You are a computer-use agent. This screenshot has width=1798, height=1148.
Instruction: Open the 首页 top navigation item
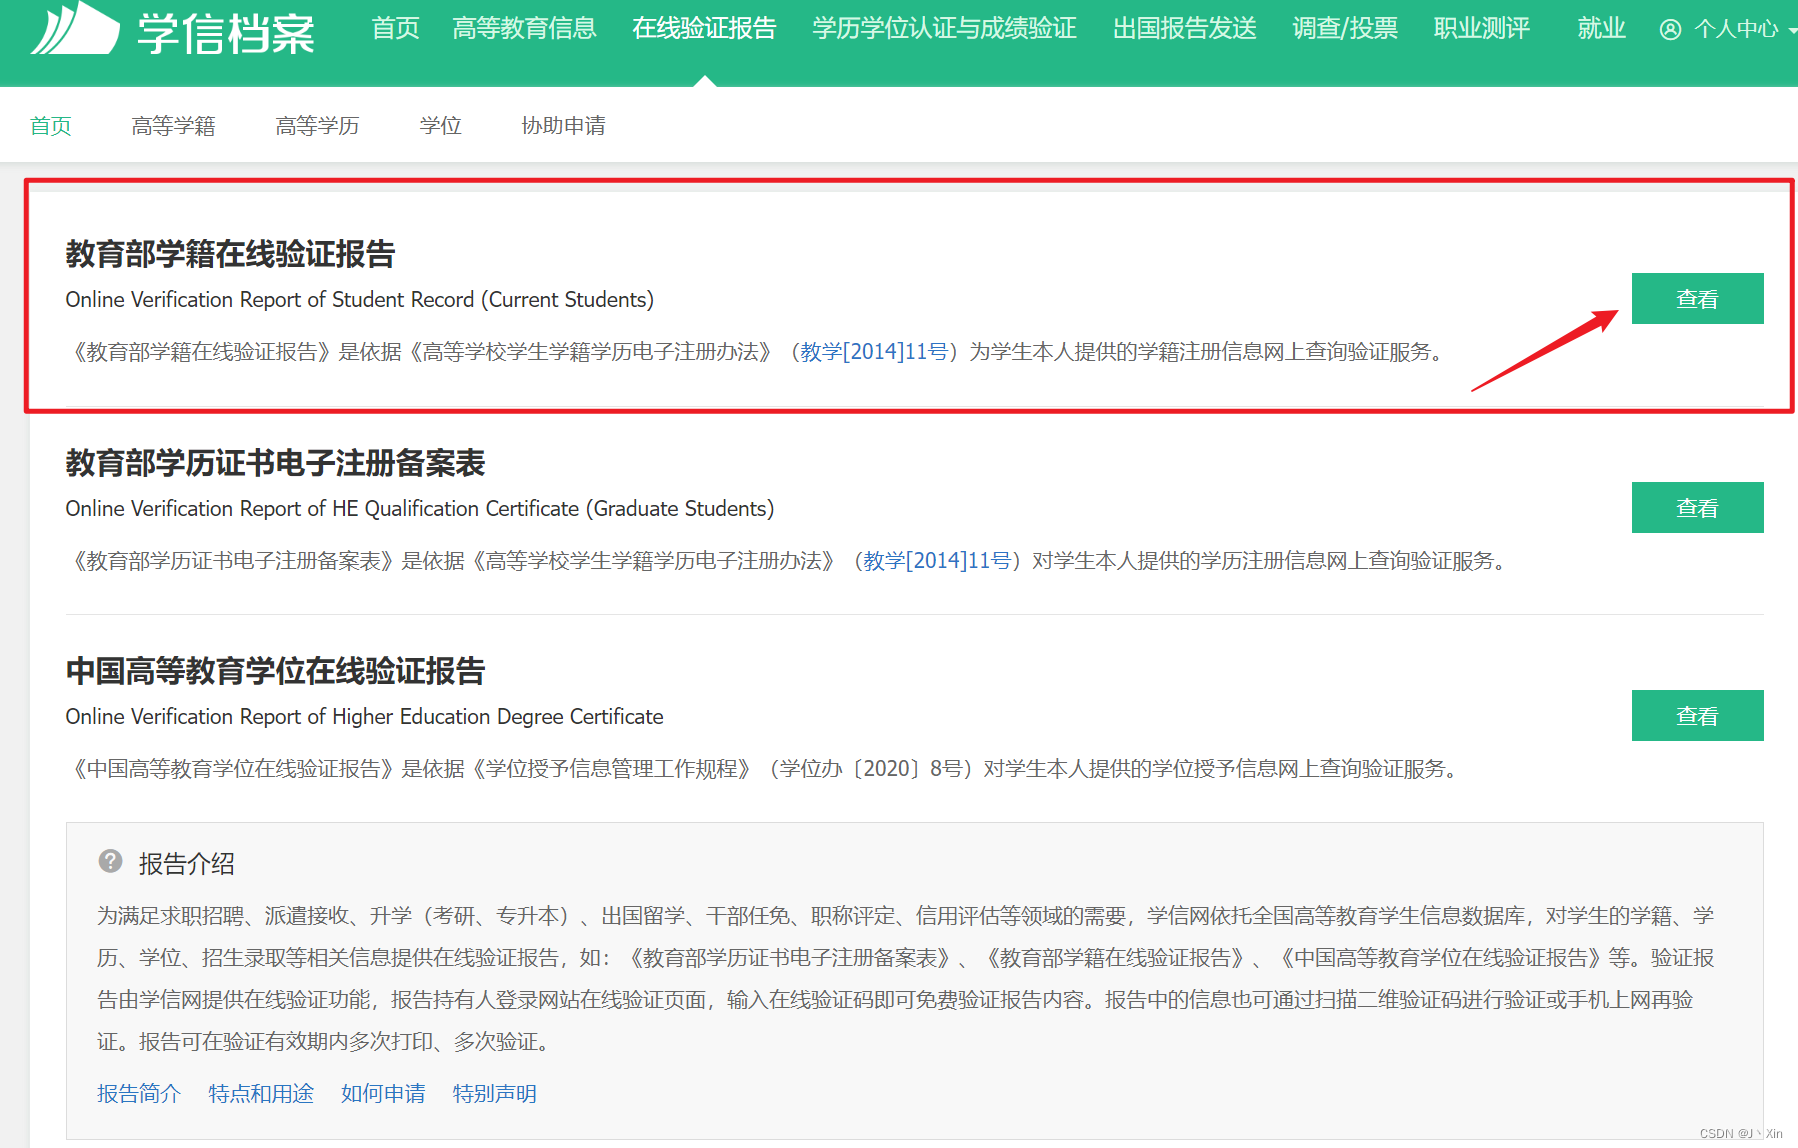pyautogui.click(x=395, y=28)
